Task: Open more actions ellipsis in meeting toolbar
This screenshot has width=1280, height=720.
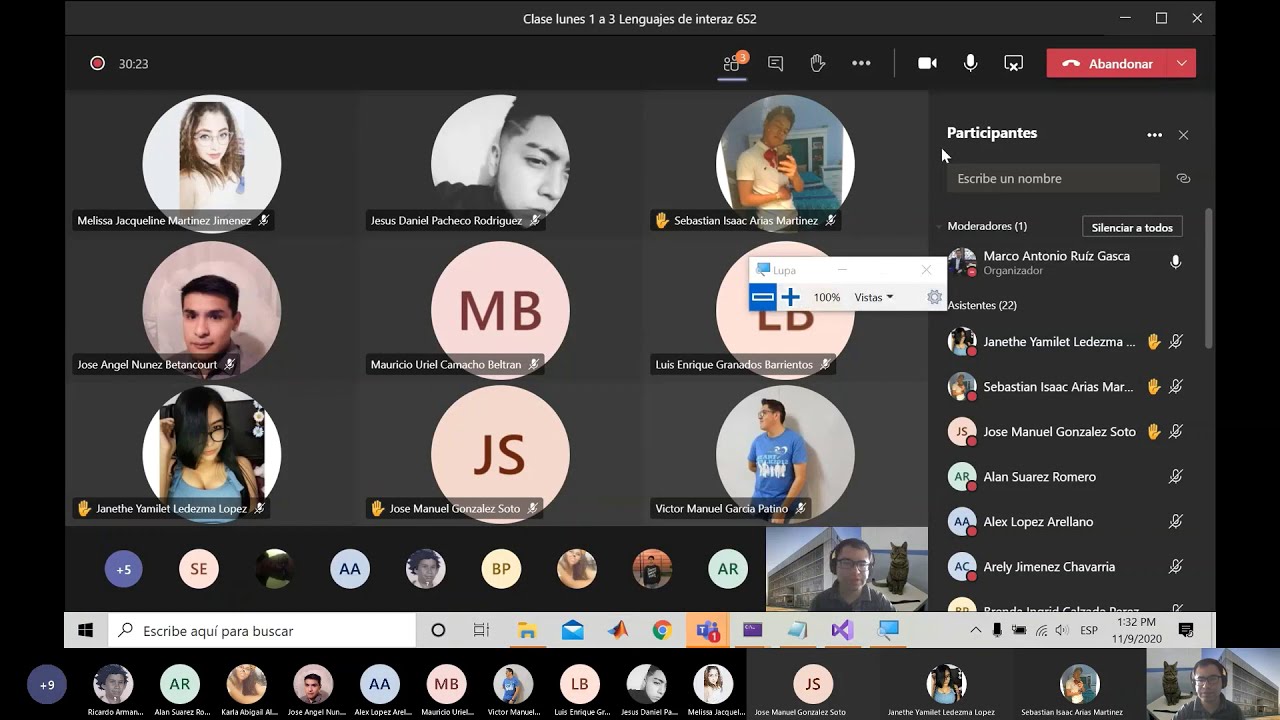Action: coord(861,63)
